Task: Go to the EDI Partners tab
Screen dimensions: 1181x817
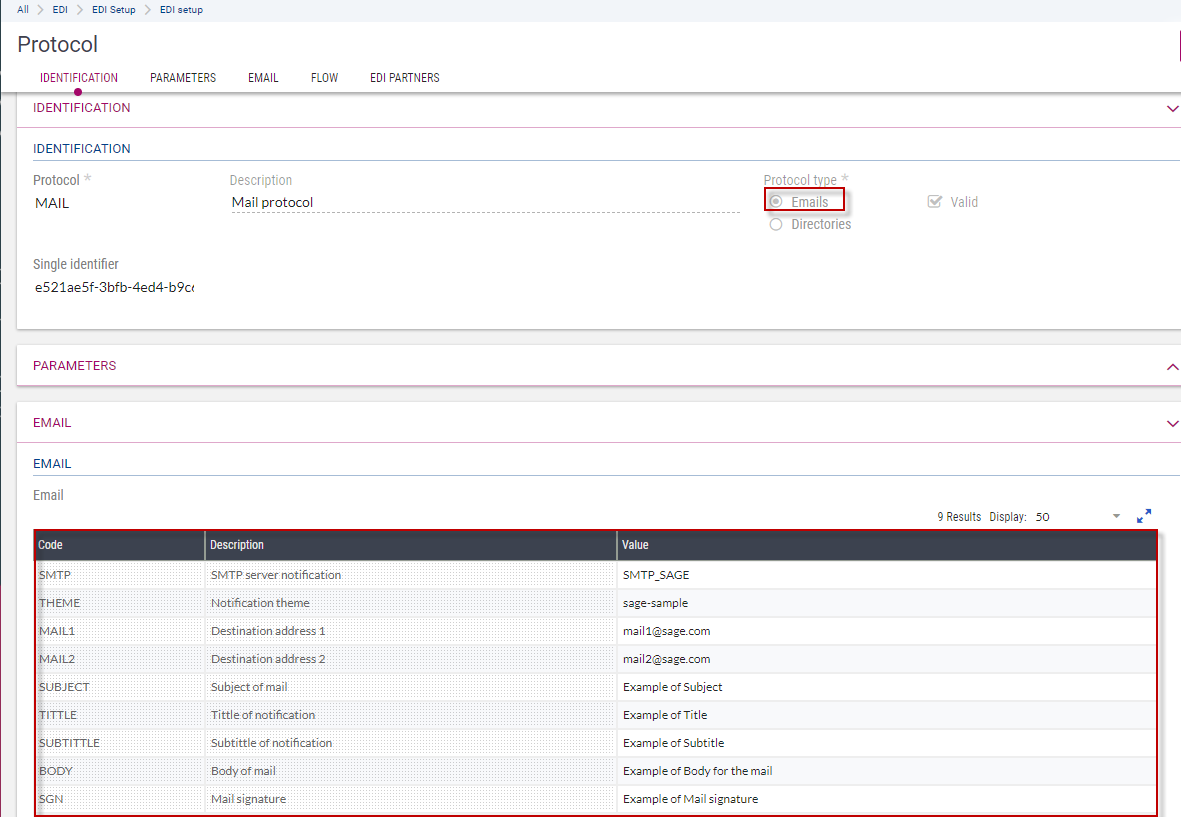Action: pos(404,78)
